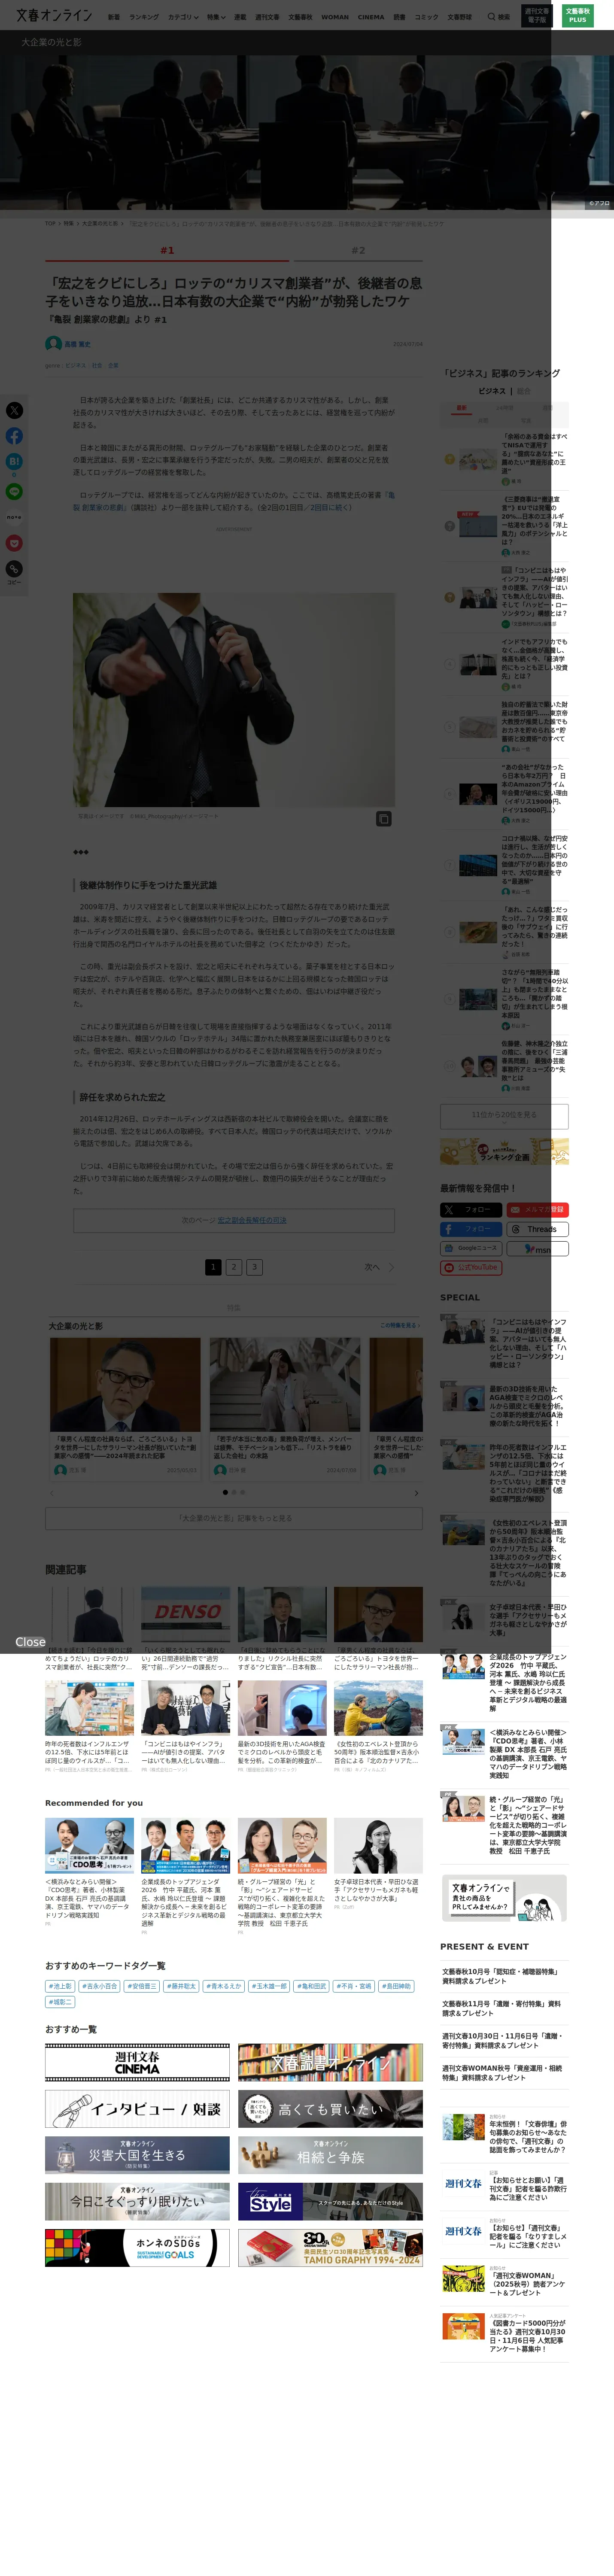614x2576 pixels.
Task: Open ランキング企画 banner
Action: [504, 1152]
